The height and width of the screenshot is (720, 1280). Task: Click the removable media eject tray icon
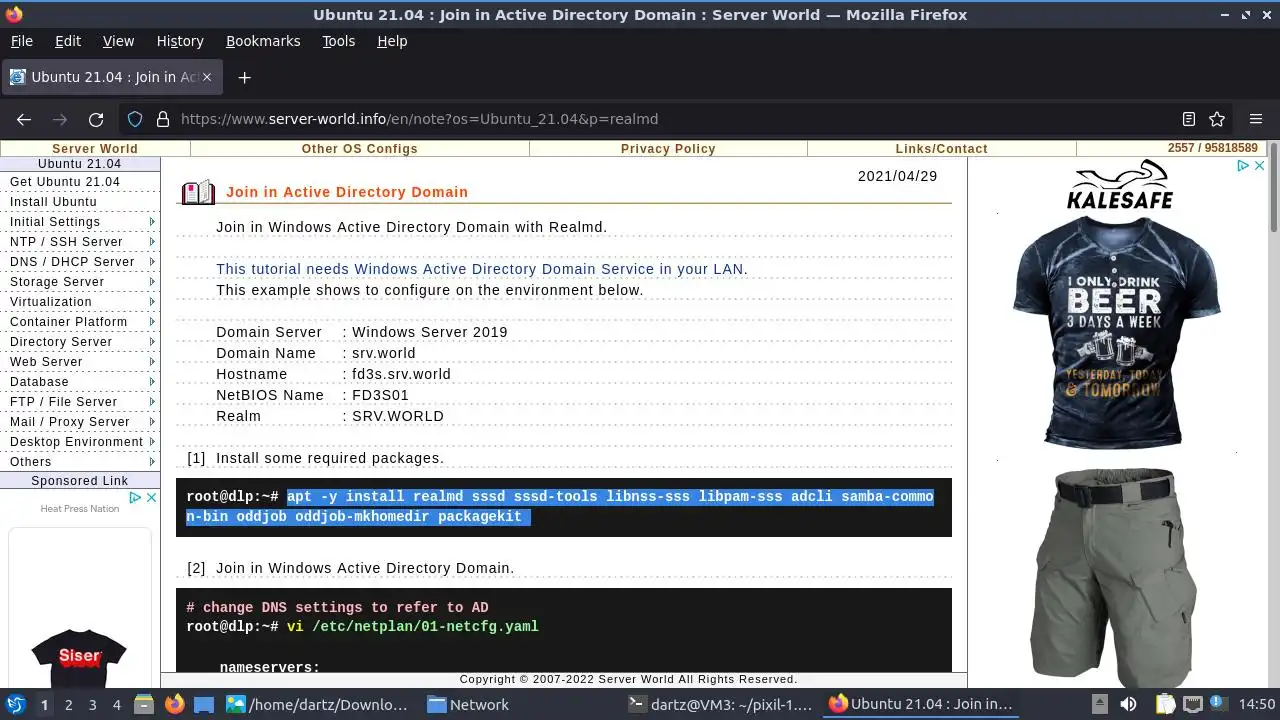coord(1099,704)
